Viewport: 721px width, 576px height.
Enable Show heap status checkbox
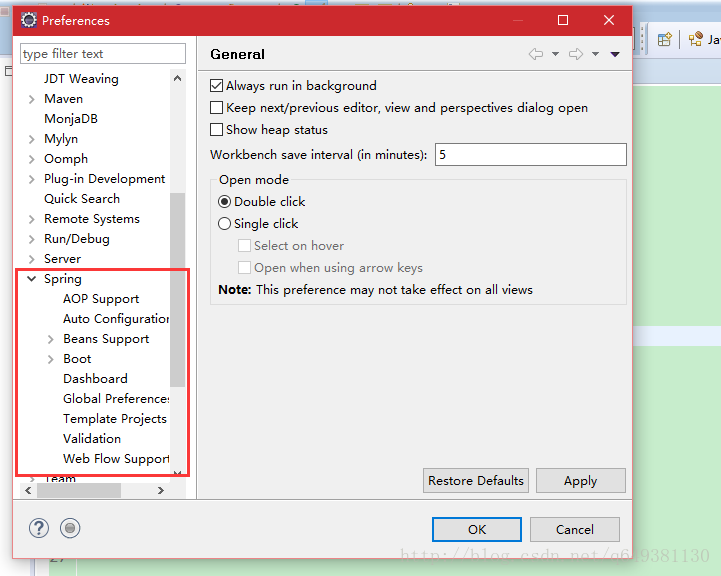coord(217,130)
